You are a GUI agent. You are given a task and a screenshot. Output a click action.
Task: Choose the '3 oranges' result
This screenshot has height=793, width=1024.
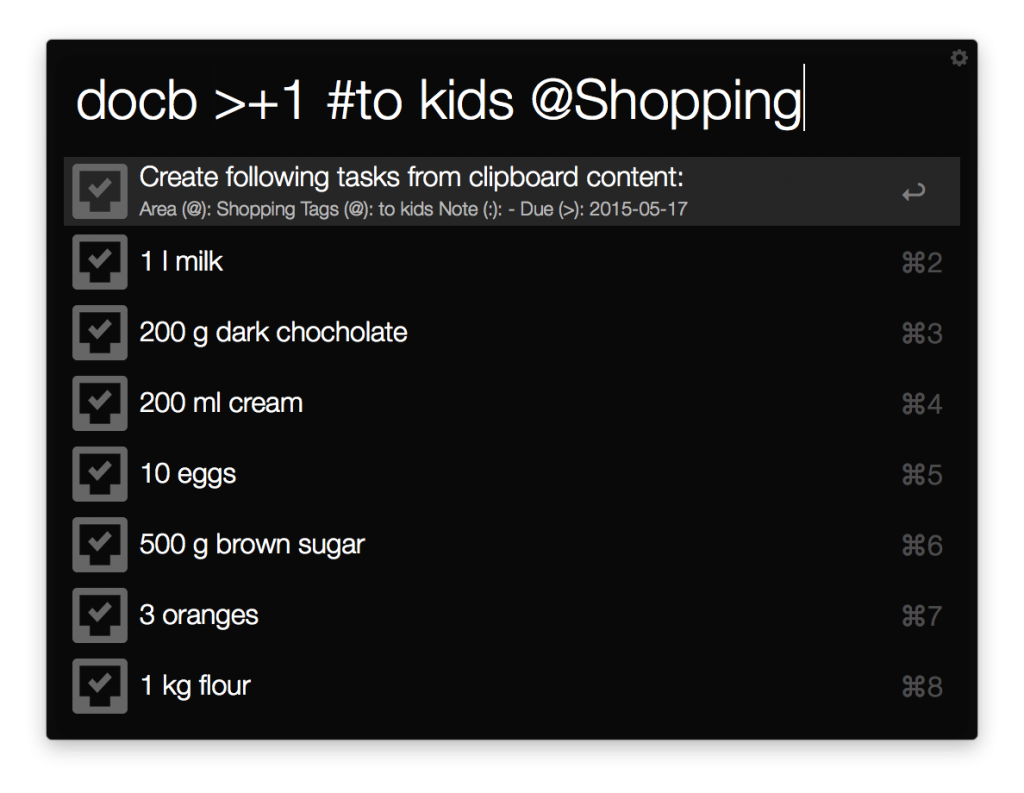click(x=199, y=615)
